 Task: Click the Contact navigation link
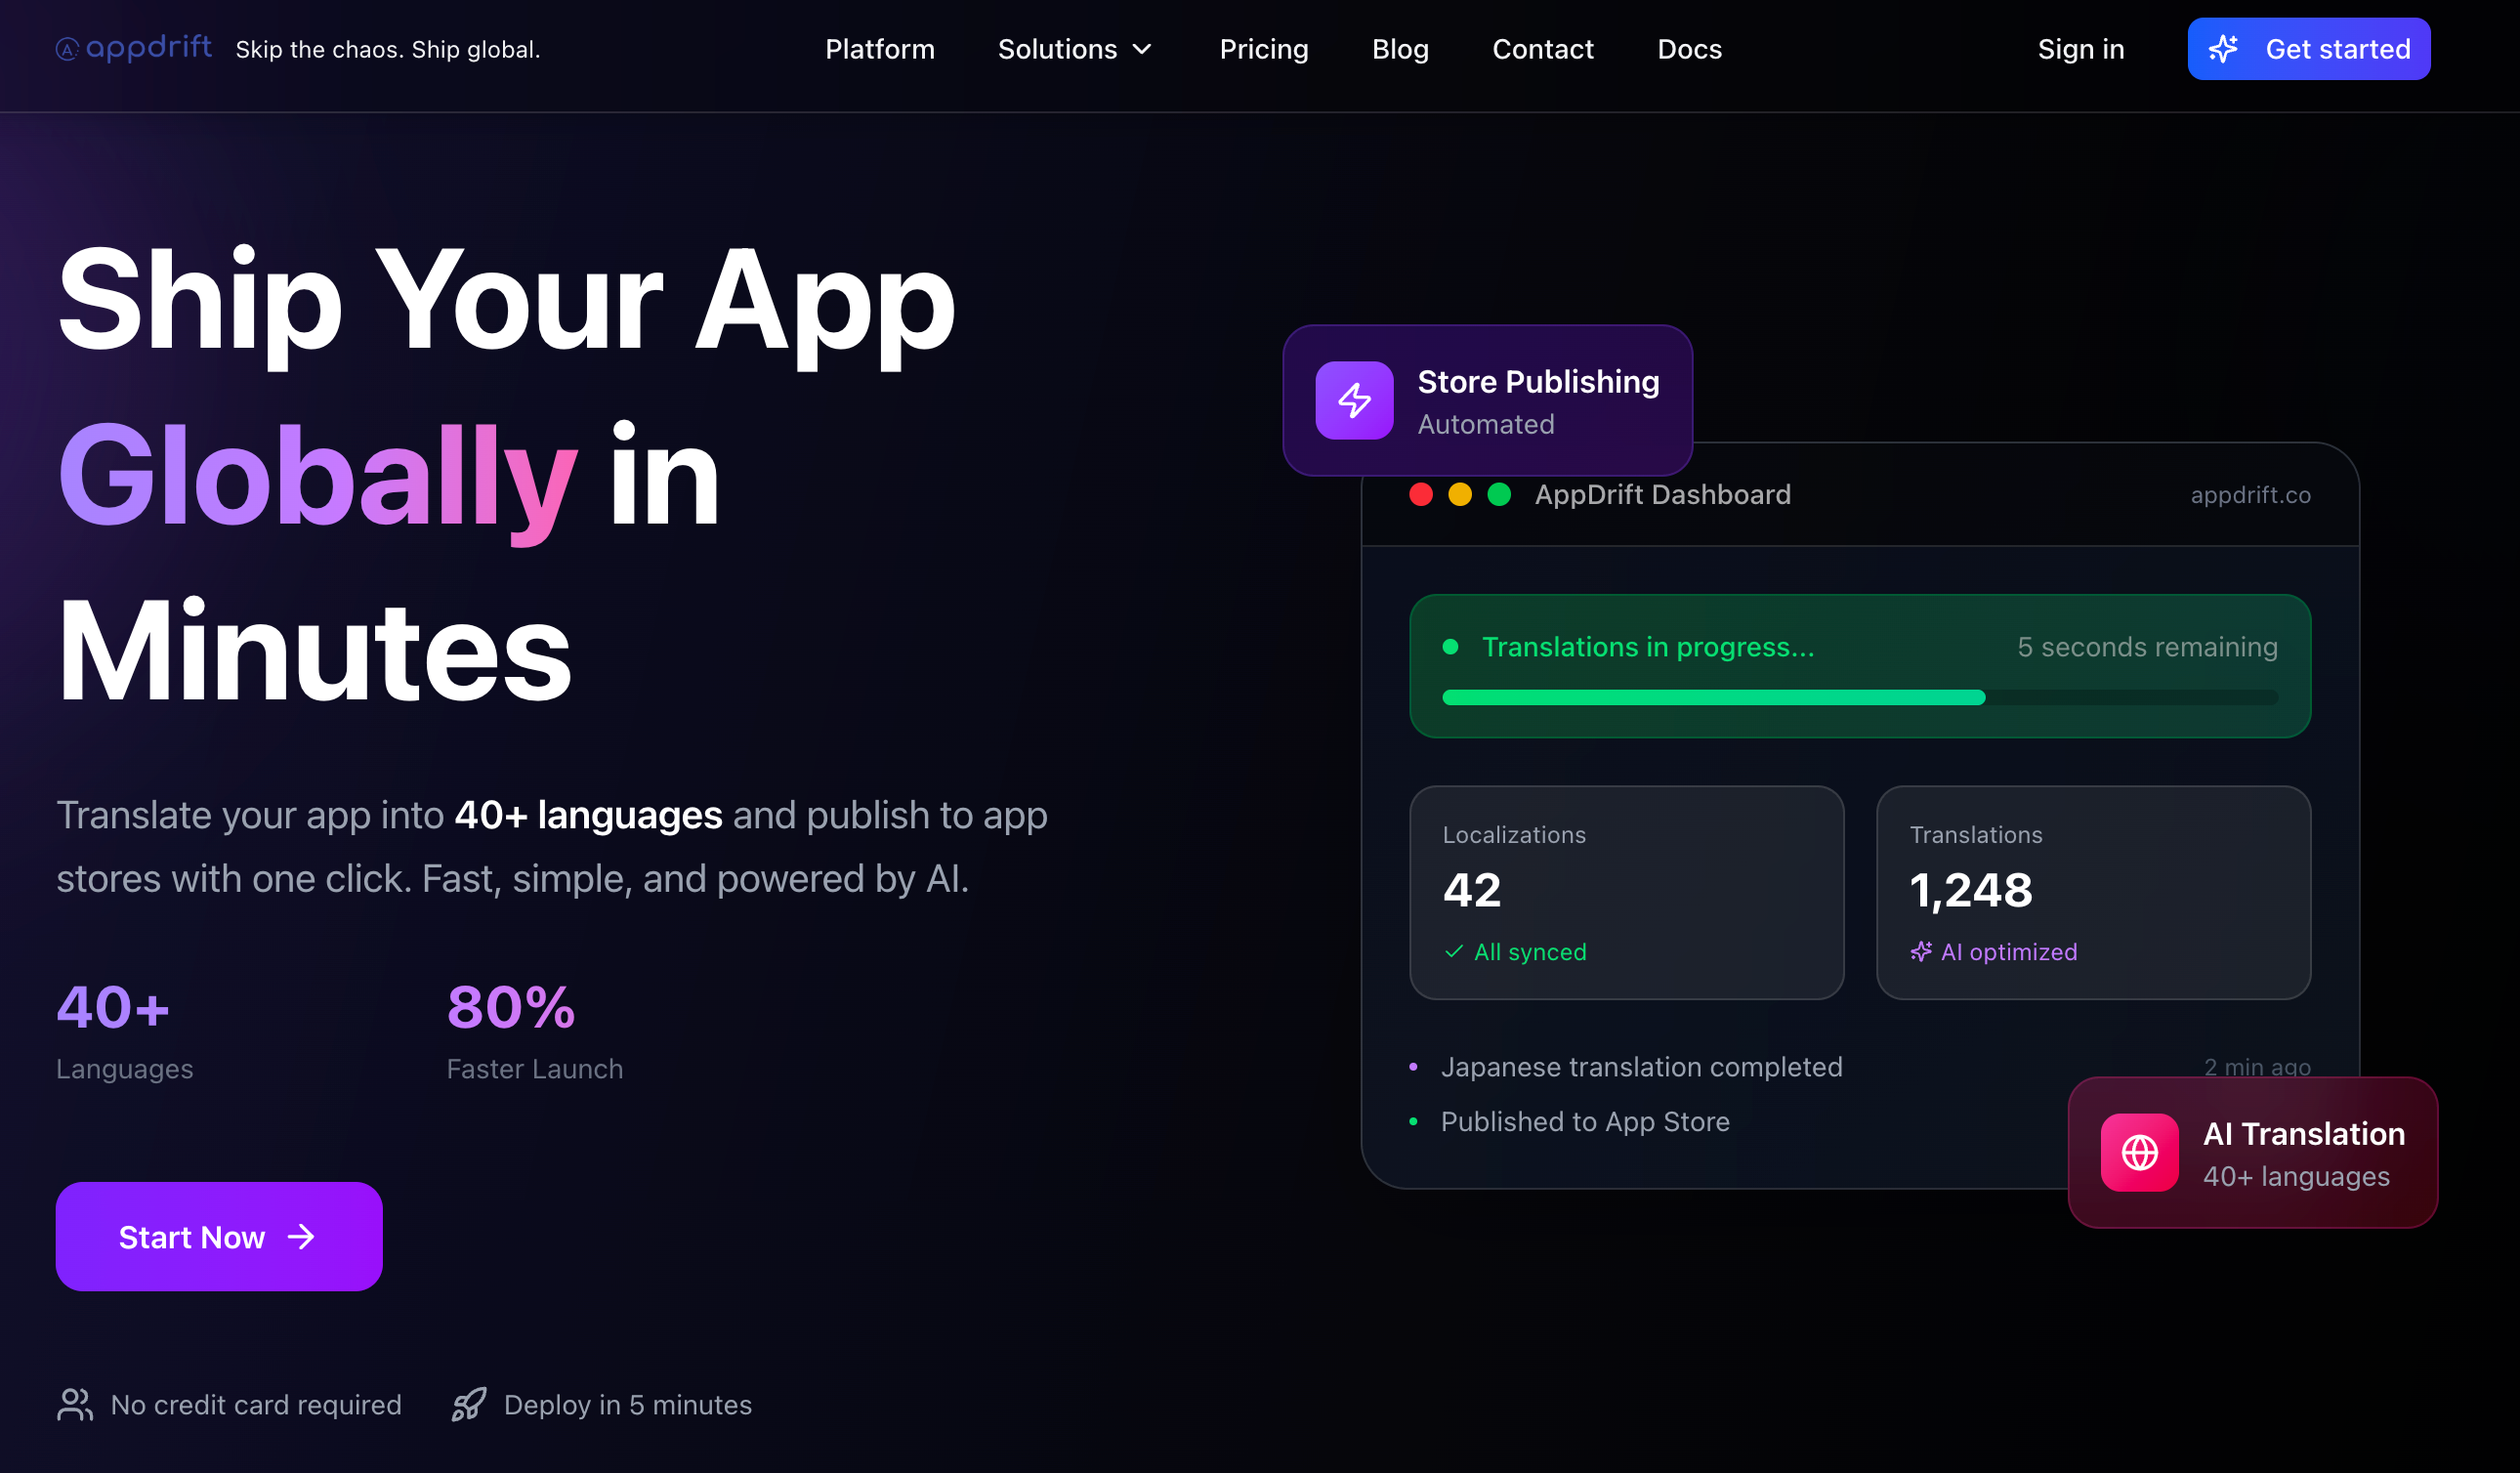click(1542, 49)
